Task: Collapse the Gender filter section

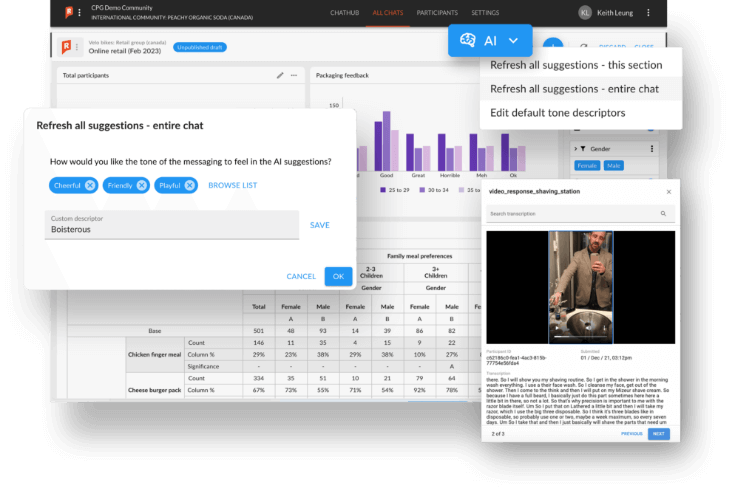Action: click(578, 149)
